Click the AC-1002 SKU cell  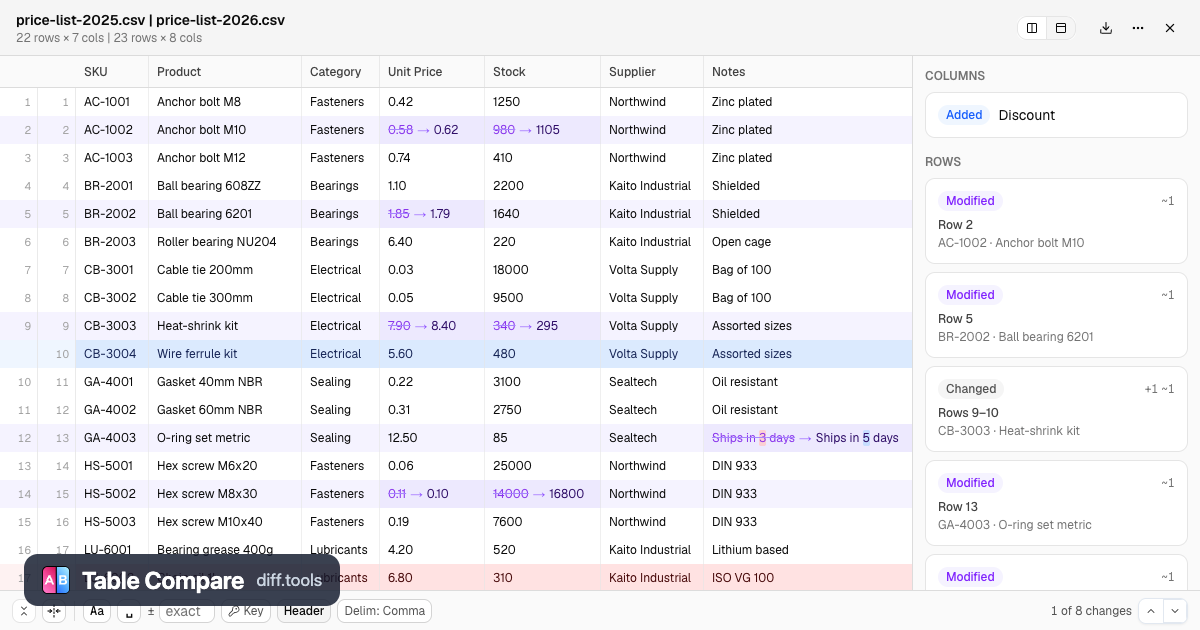112,130
